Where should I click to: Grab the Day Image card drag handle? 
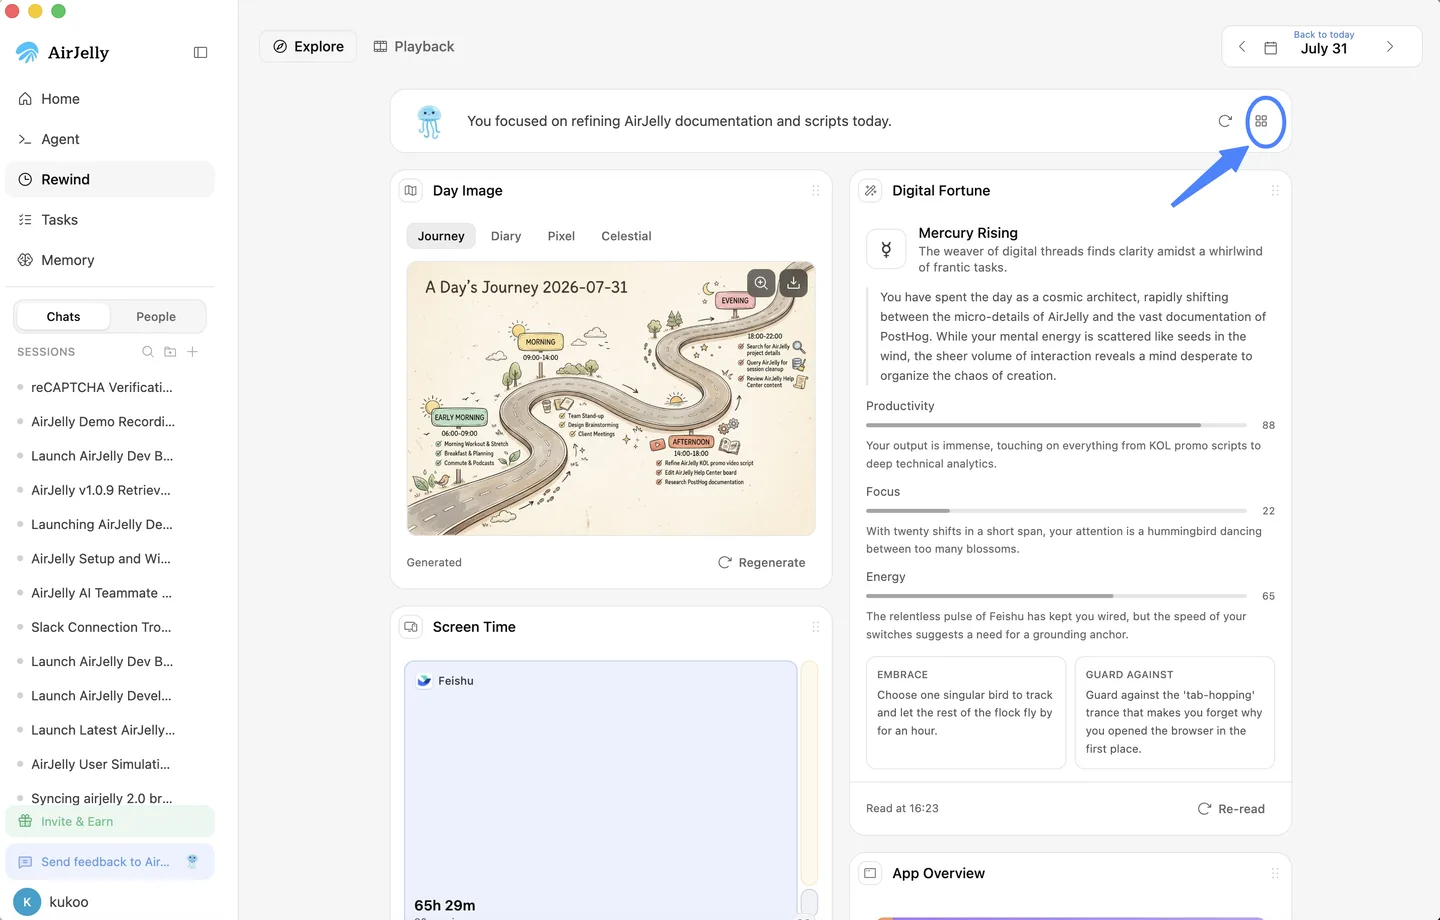[x=816, y=190]
